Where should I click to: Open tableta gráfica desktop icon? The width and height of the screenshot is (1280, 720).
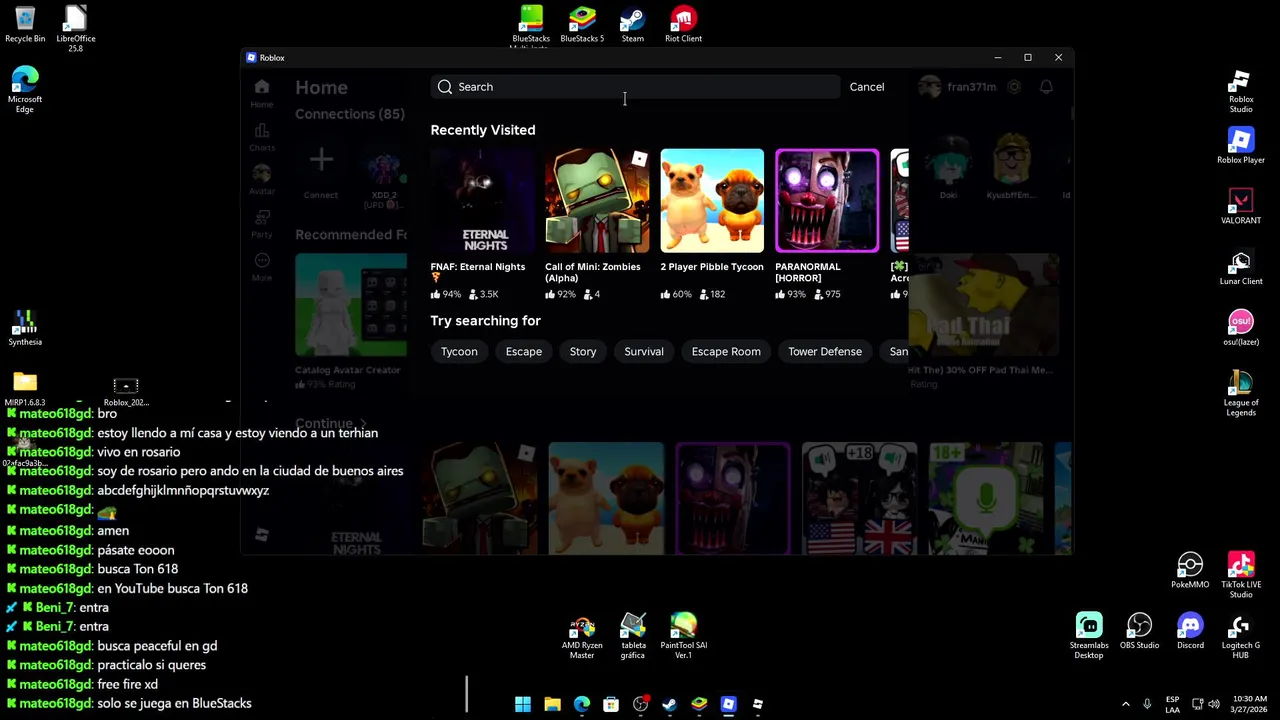click(633, 637)
